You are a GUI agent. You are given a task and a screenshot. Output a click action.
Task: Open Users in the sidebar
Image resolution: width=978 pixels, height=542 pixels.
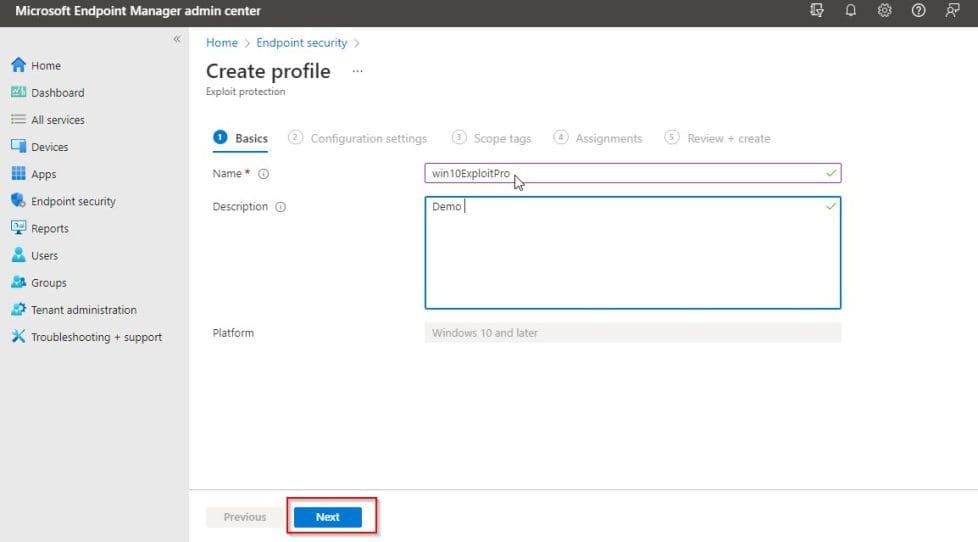pyautogui.click(x=34, y=256)
